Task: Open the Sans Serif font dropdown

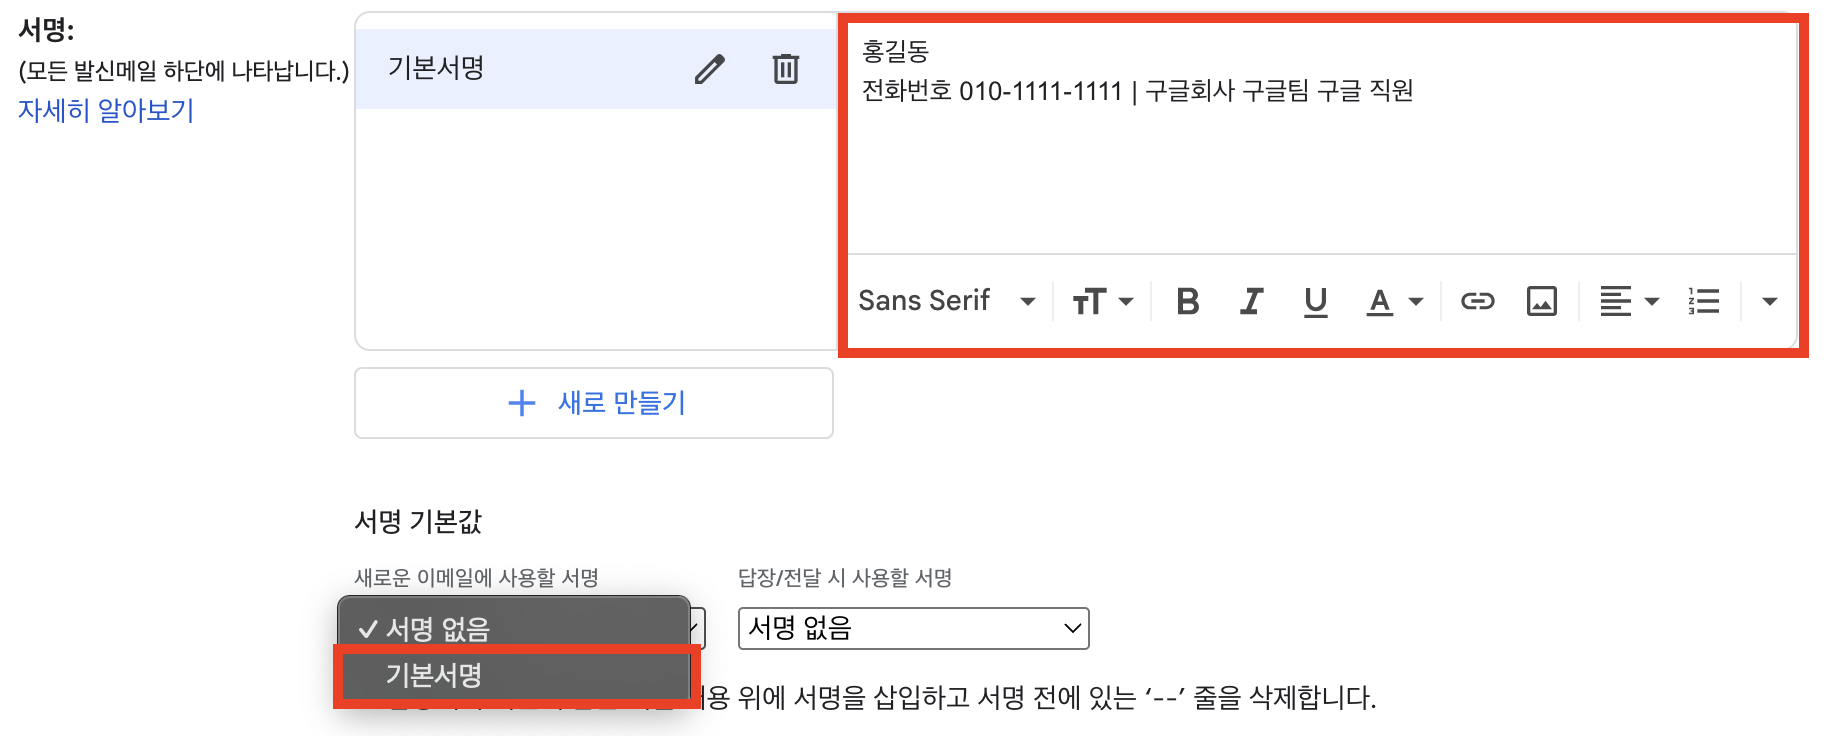Action: coord(945,300)
